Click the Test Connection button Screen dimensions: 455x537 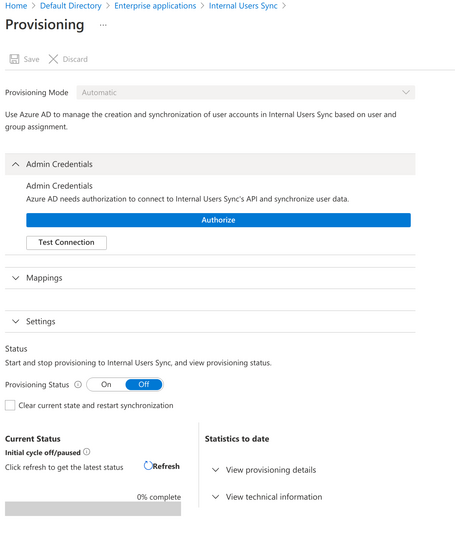click(x=66, y=242)
